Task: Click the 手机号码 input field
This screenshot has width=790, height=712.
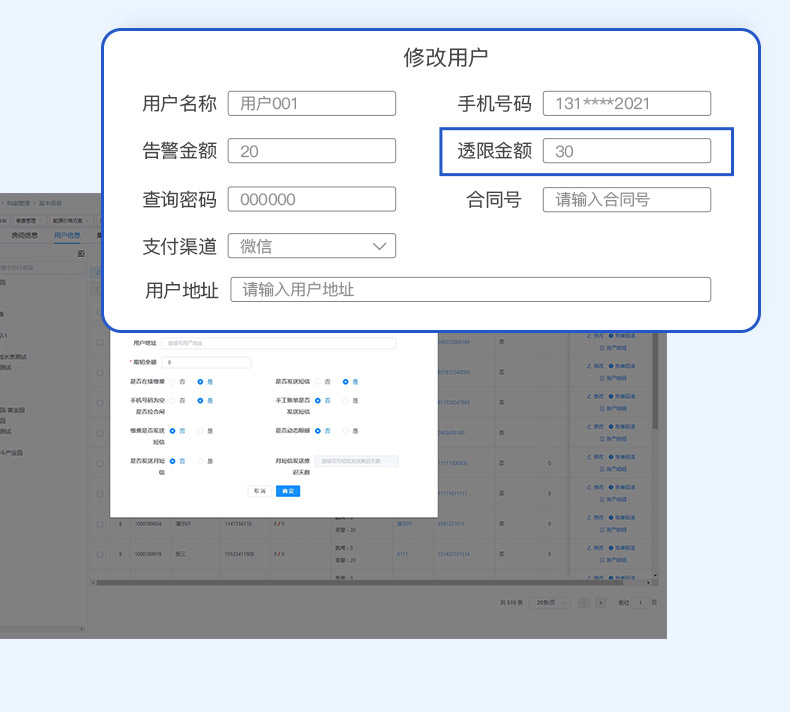Action: click(x=626, y=103)
